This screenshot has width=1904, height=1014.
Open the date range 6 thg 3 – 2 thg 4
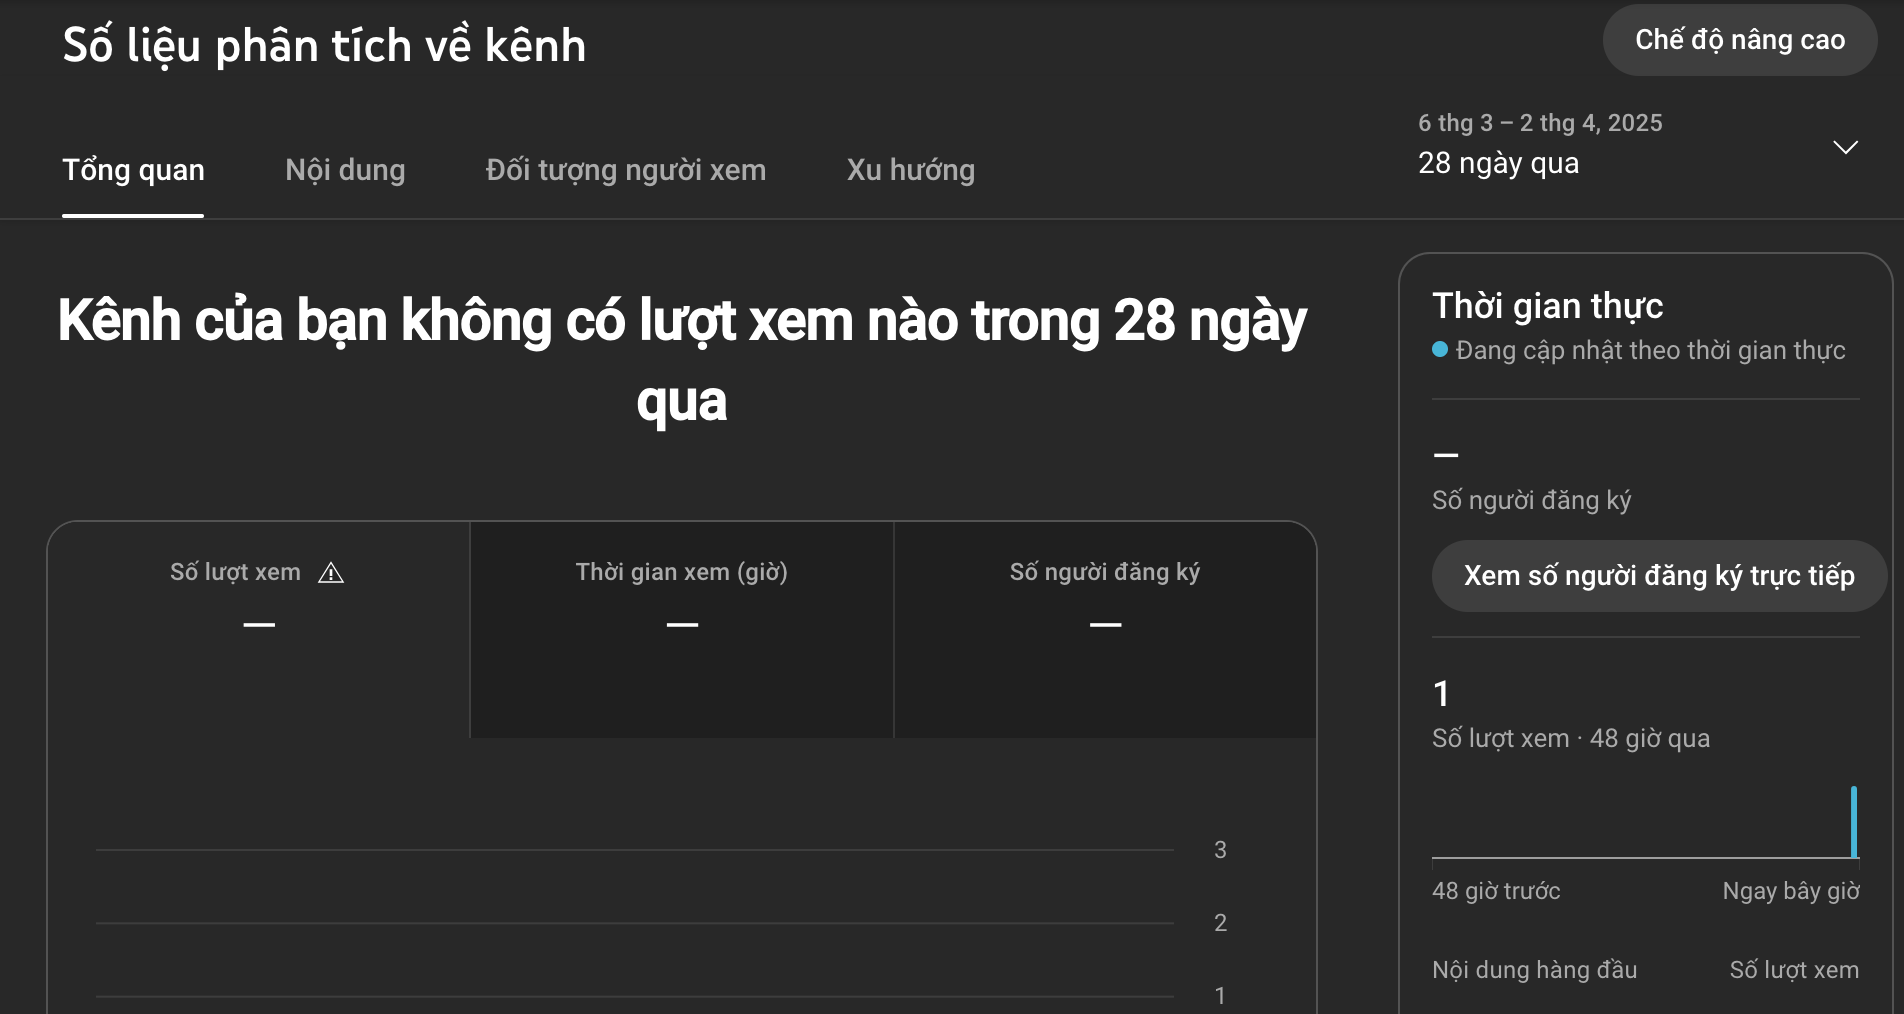coord(1540,121)
